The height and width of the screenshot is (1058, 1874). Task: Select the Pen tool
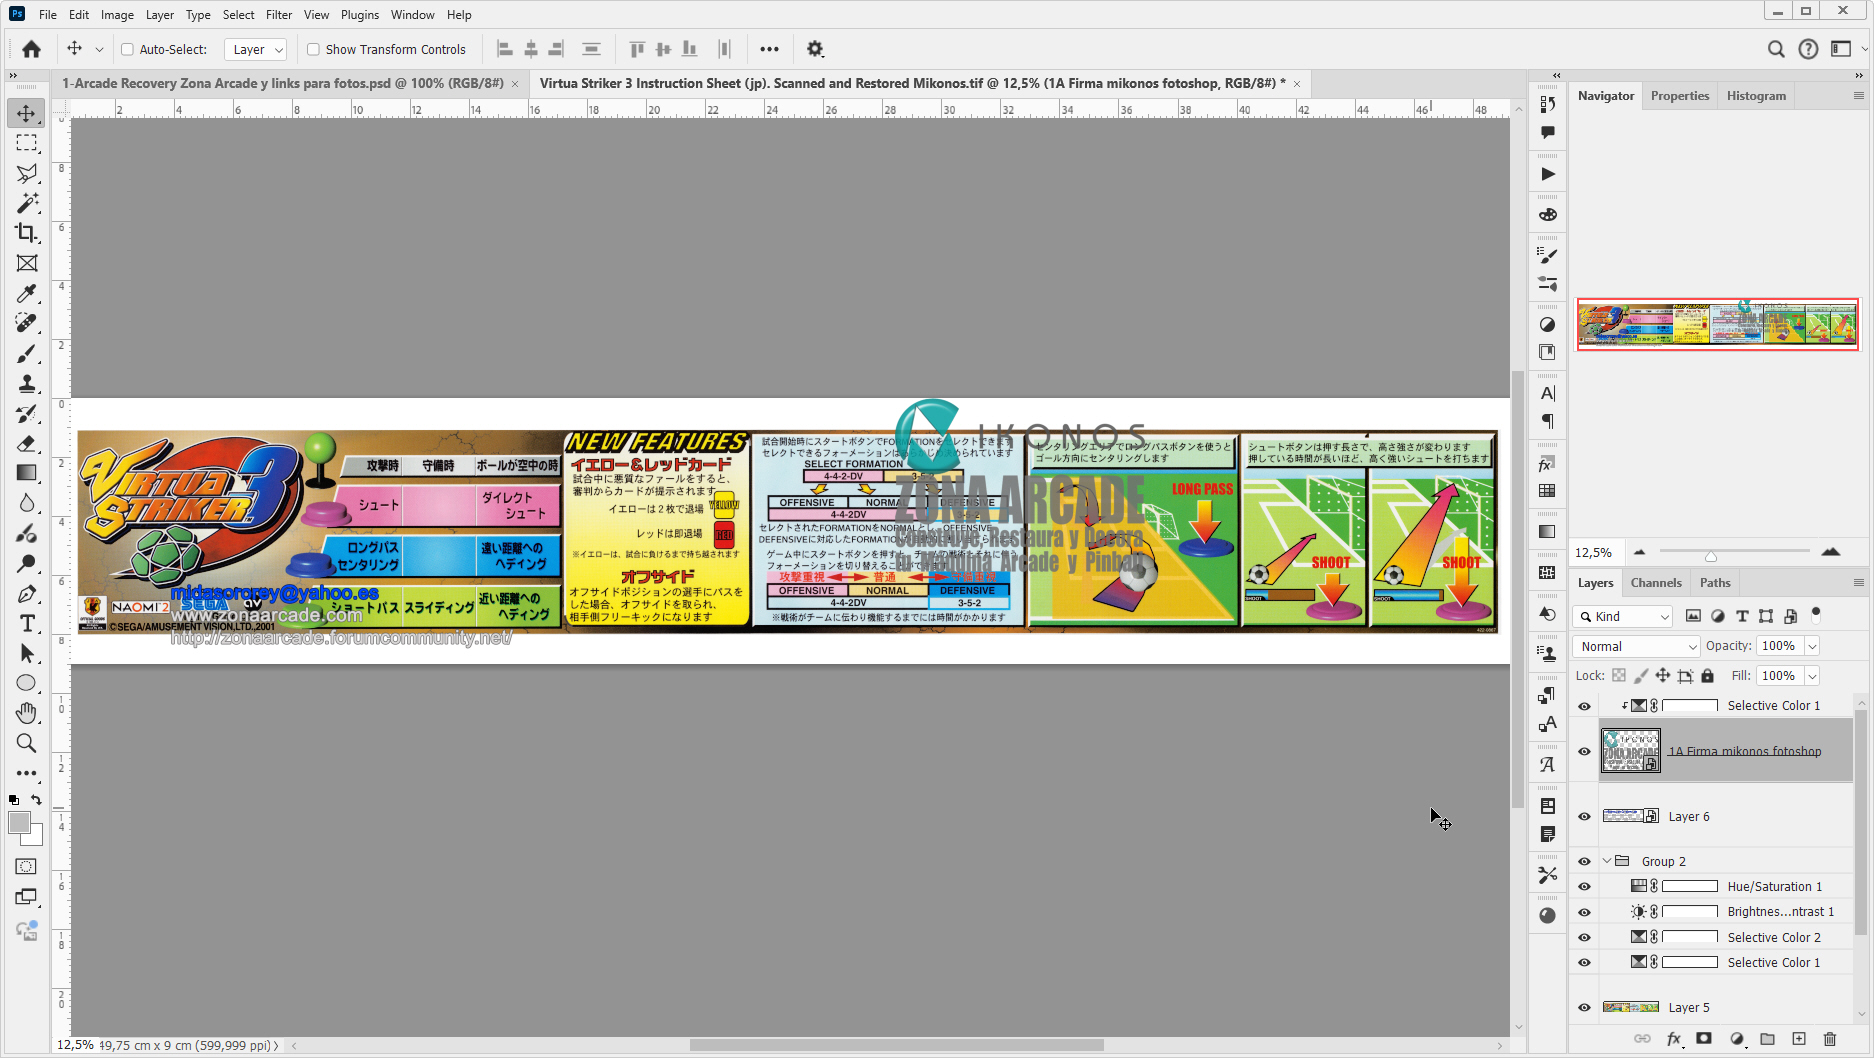(x=27, y=594)
